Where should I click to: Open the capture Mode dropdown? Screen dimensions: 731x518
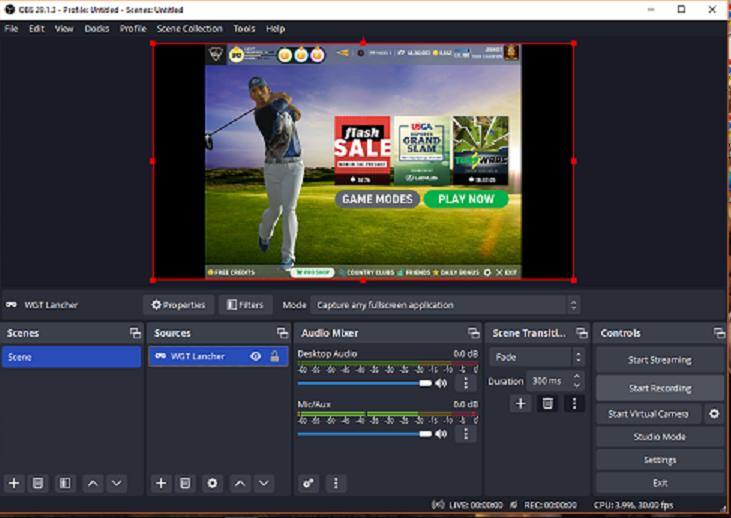pos(446,305)
